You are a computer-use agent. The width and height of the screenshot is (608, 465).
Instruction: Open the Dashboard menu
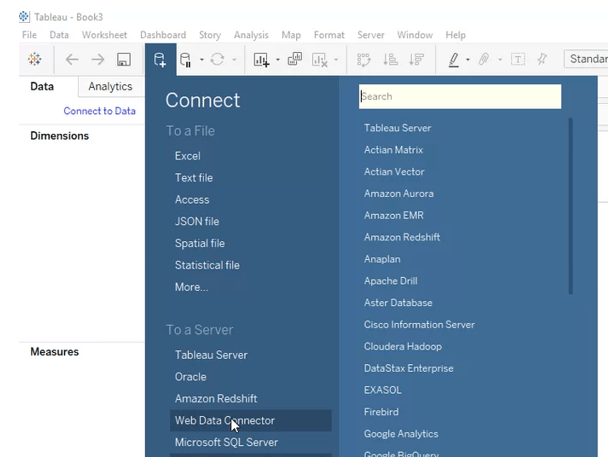[x=163, y=35]
